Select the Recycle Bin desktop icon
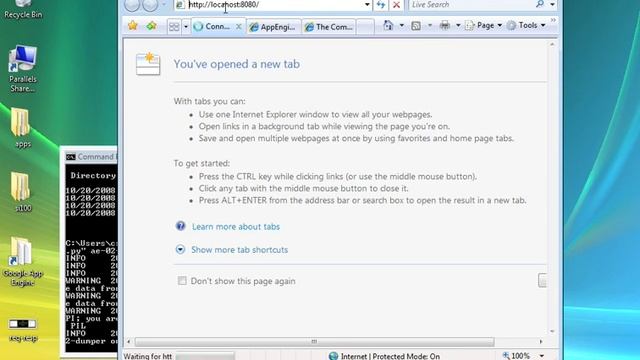 pos(23,9)
